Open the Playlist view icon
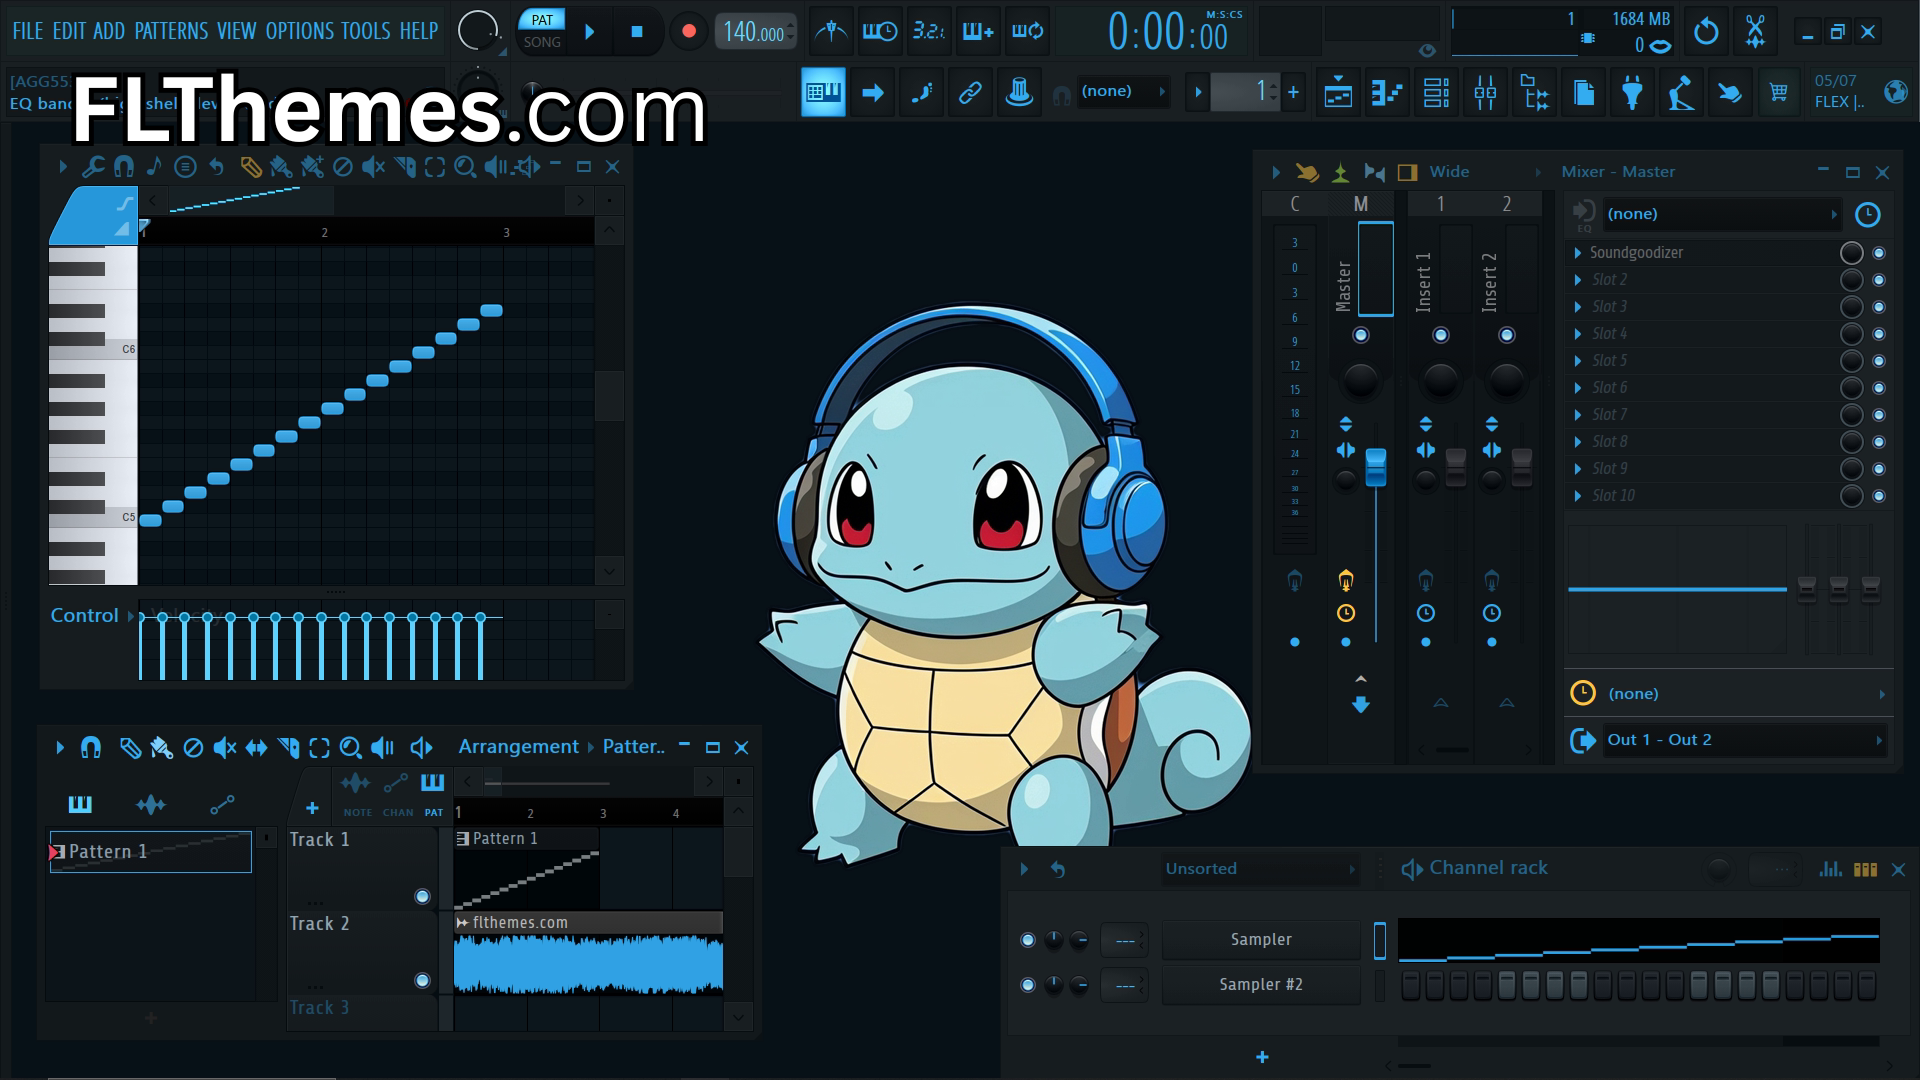 tap(1337, 93)
